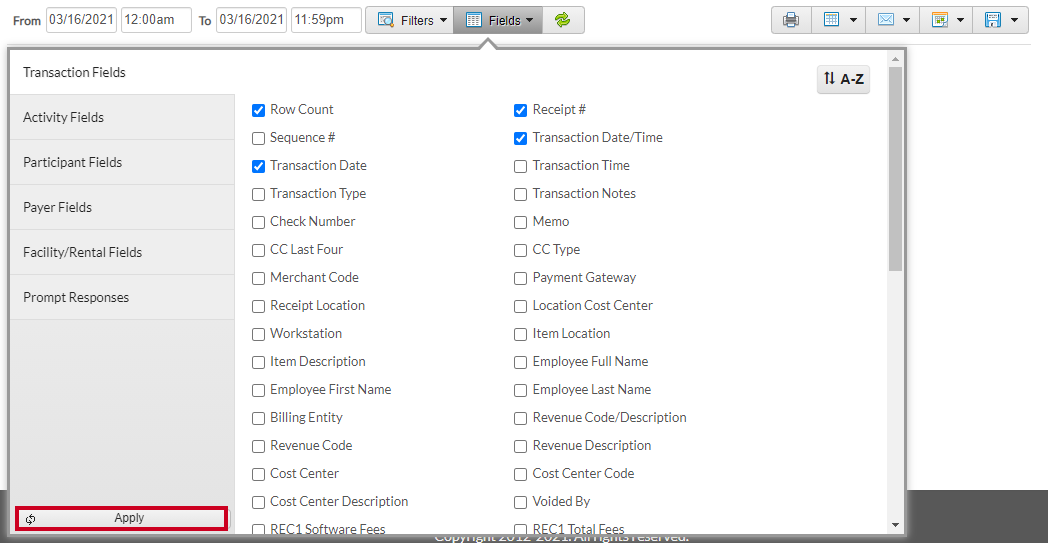The height and width of the screenshot is (543, 1048).
Task: Expand the schedule dropdown arrow
Action: click(x=960, y=20)
